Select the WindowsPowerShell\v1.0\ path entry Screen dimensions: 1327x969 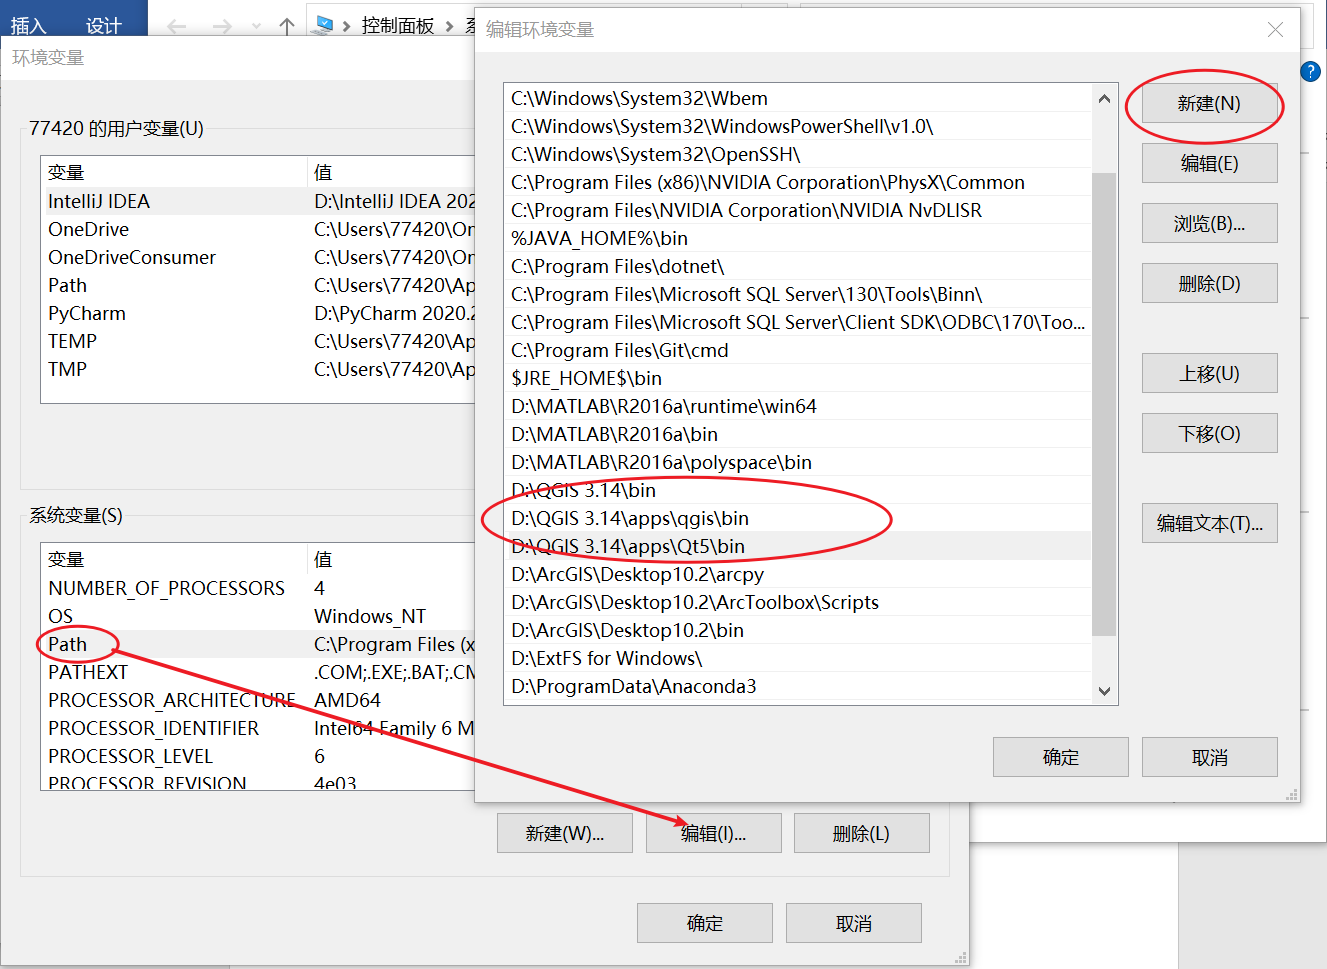[x=798, y=126]
